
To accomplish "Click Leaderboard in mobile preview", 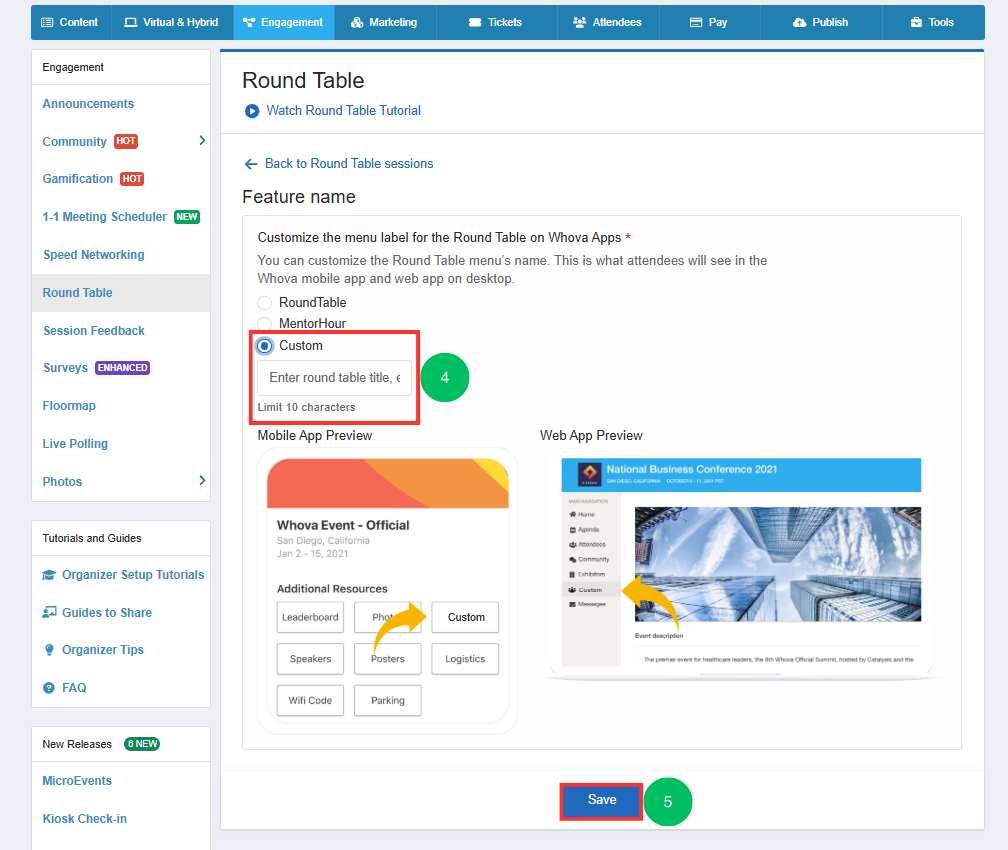I will tap(310, 617).
